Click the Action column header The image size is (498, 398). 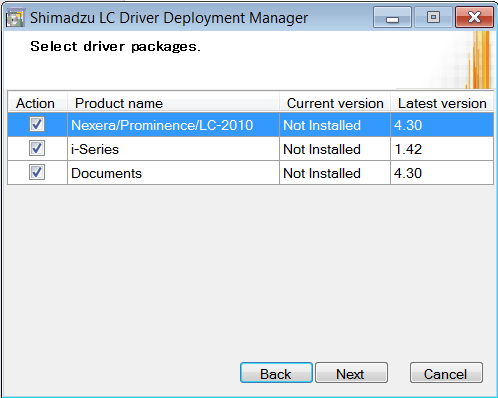pos(37,102)
